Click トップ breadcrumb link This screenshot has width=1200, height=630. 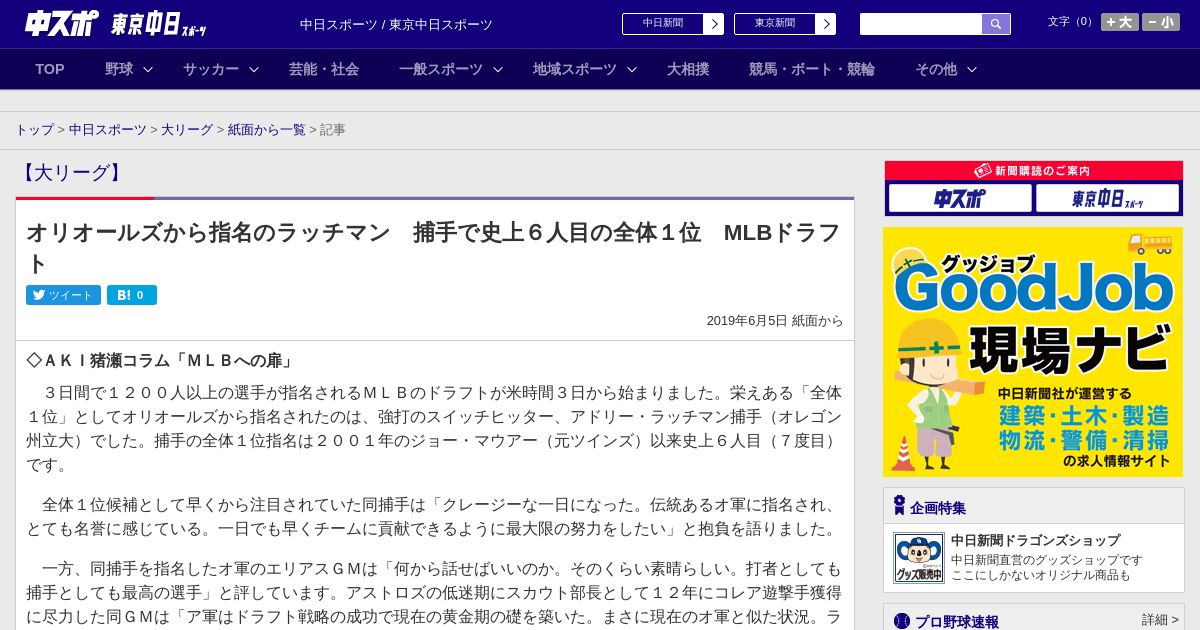coord(35,130)
